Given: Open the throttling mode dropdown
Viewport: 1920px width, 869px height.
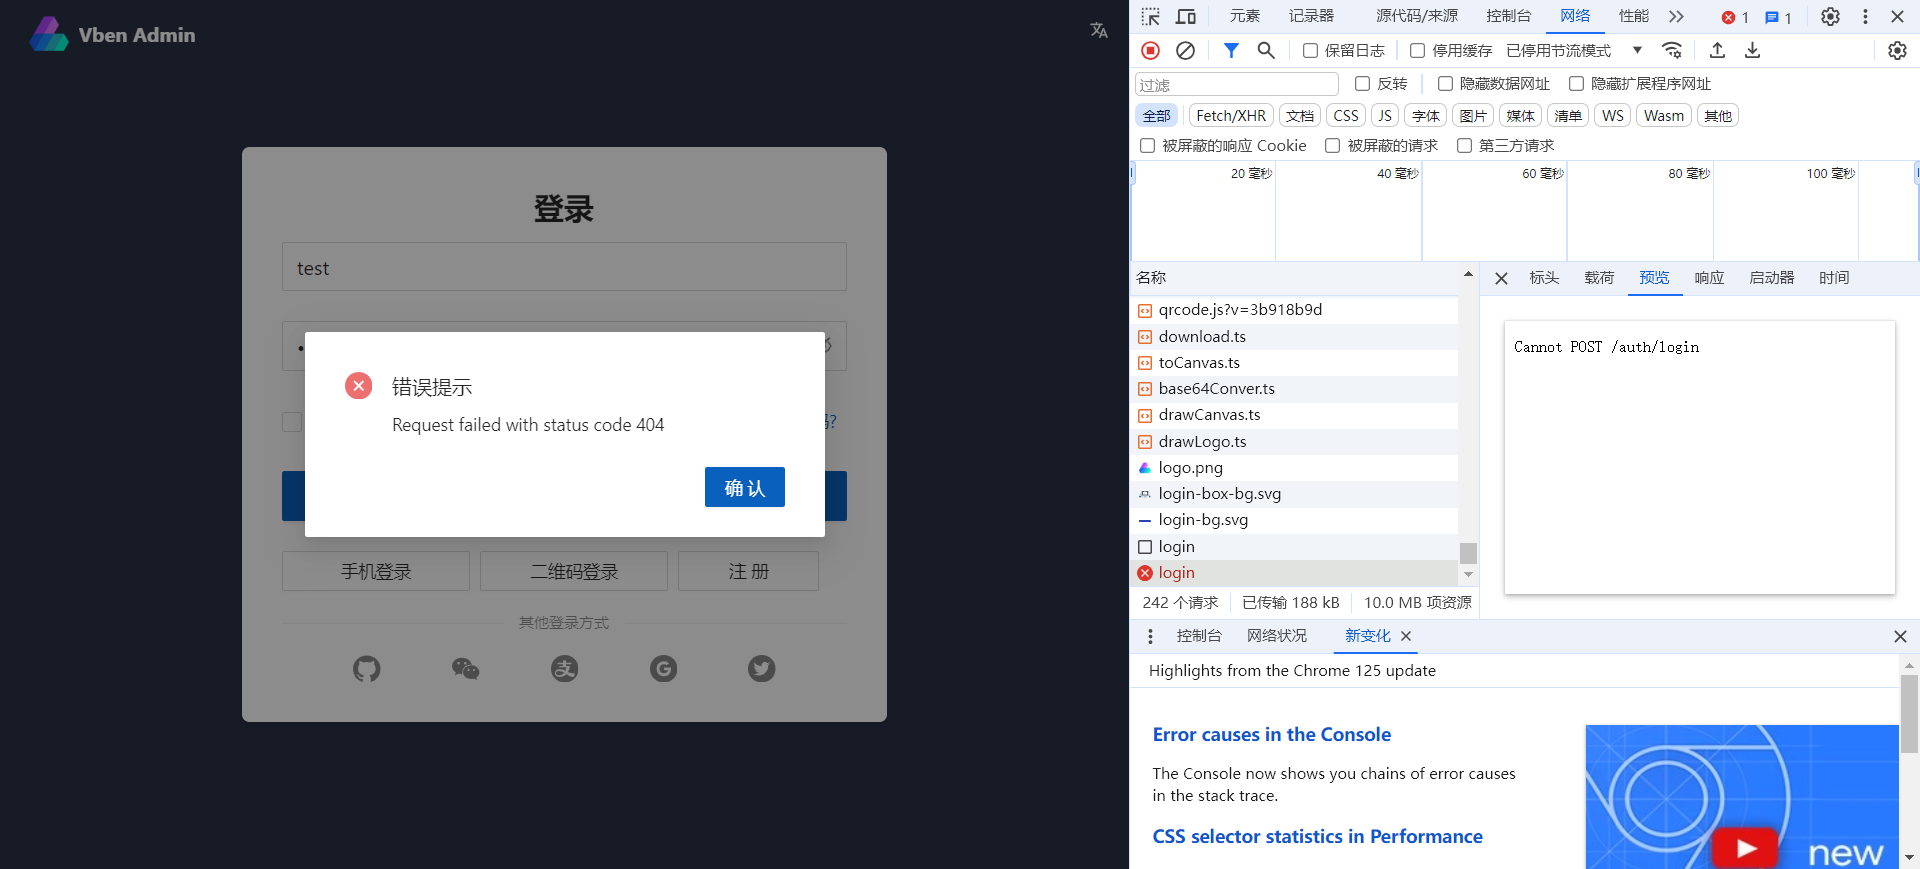Looking at the screenshot, I should [1574, 50].
